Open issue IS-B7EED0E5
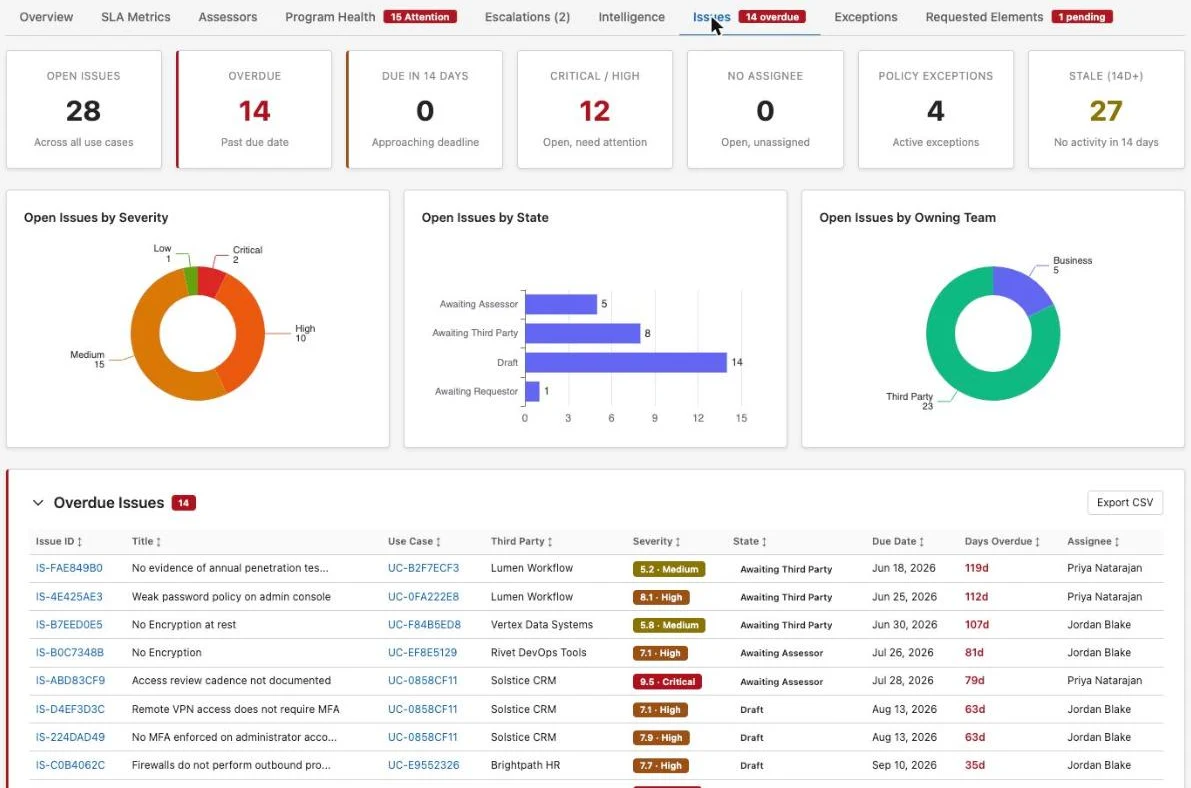Screen dimensions: 1191x788 pos(69,625)
